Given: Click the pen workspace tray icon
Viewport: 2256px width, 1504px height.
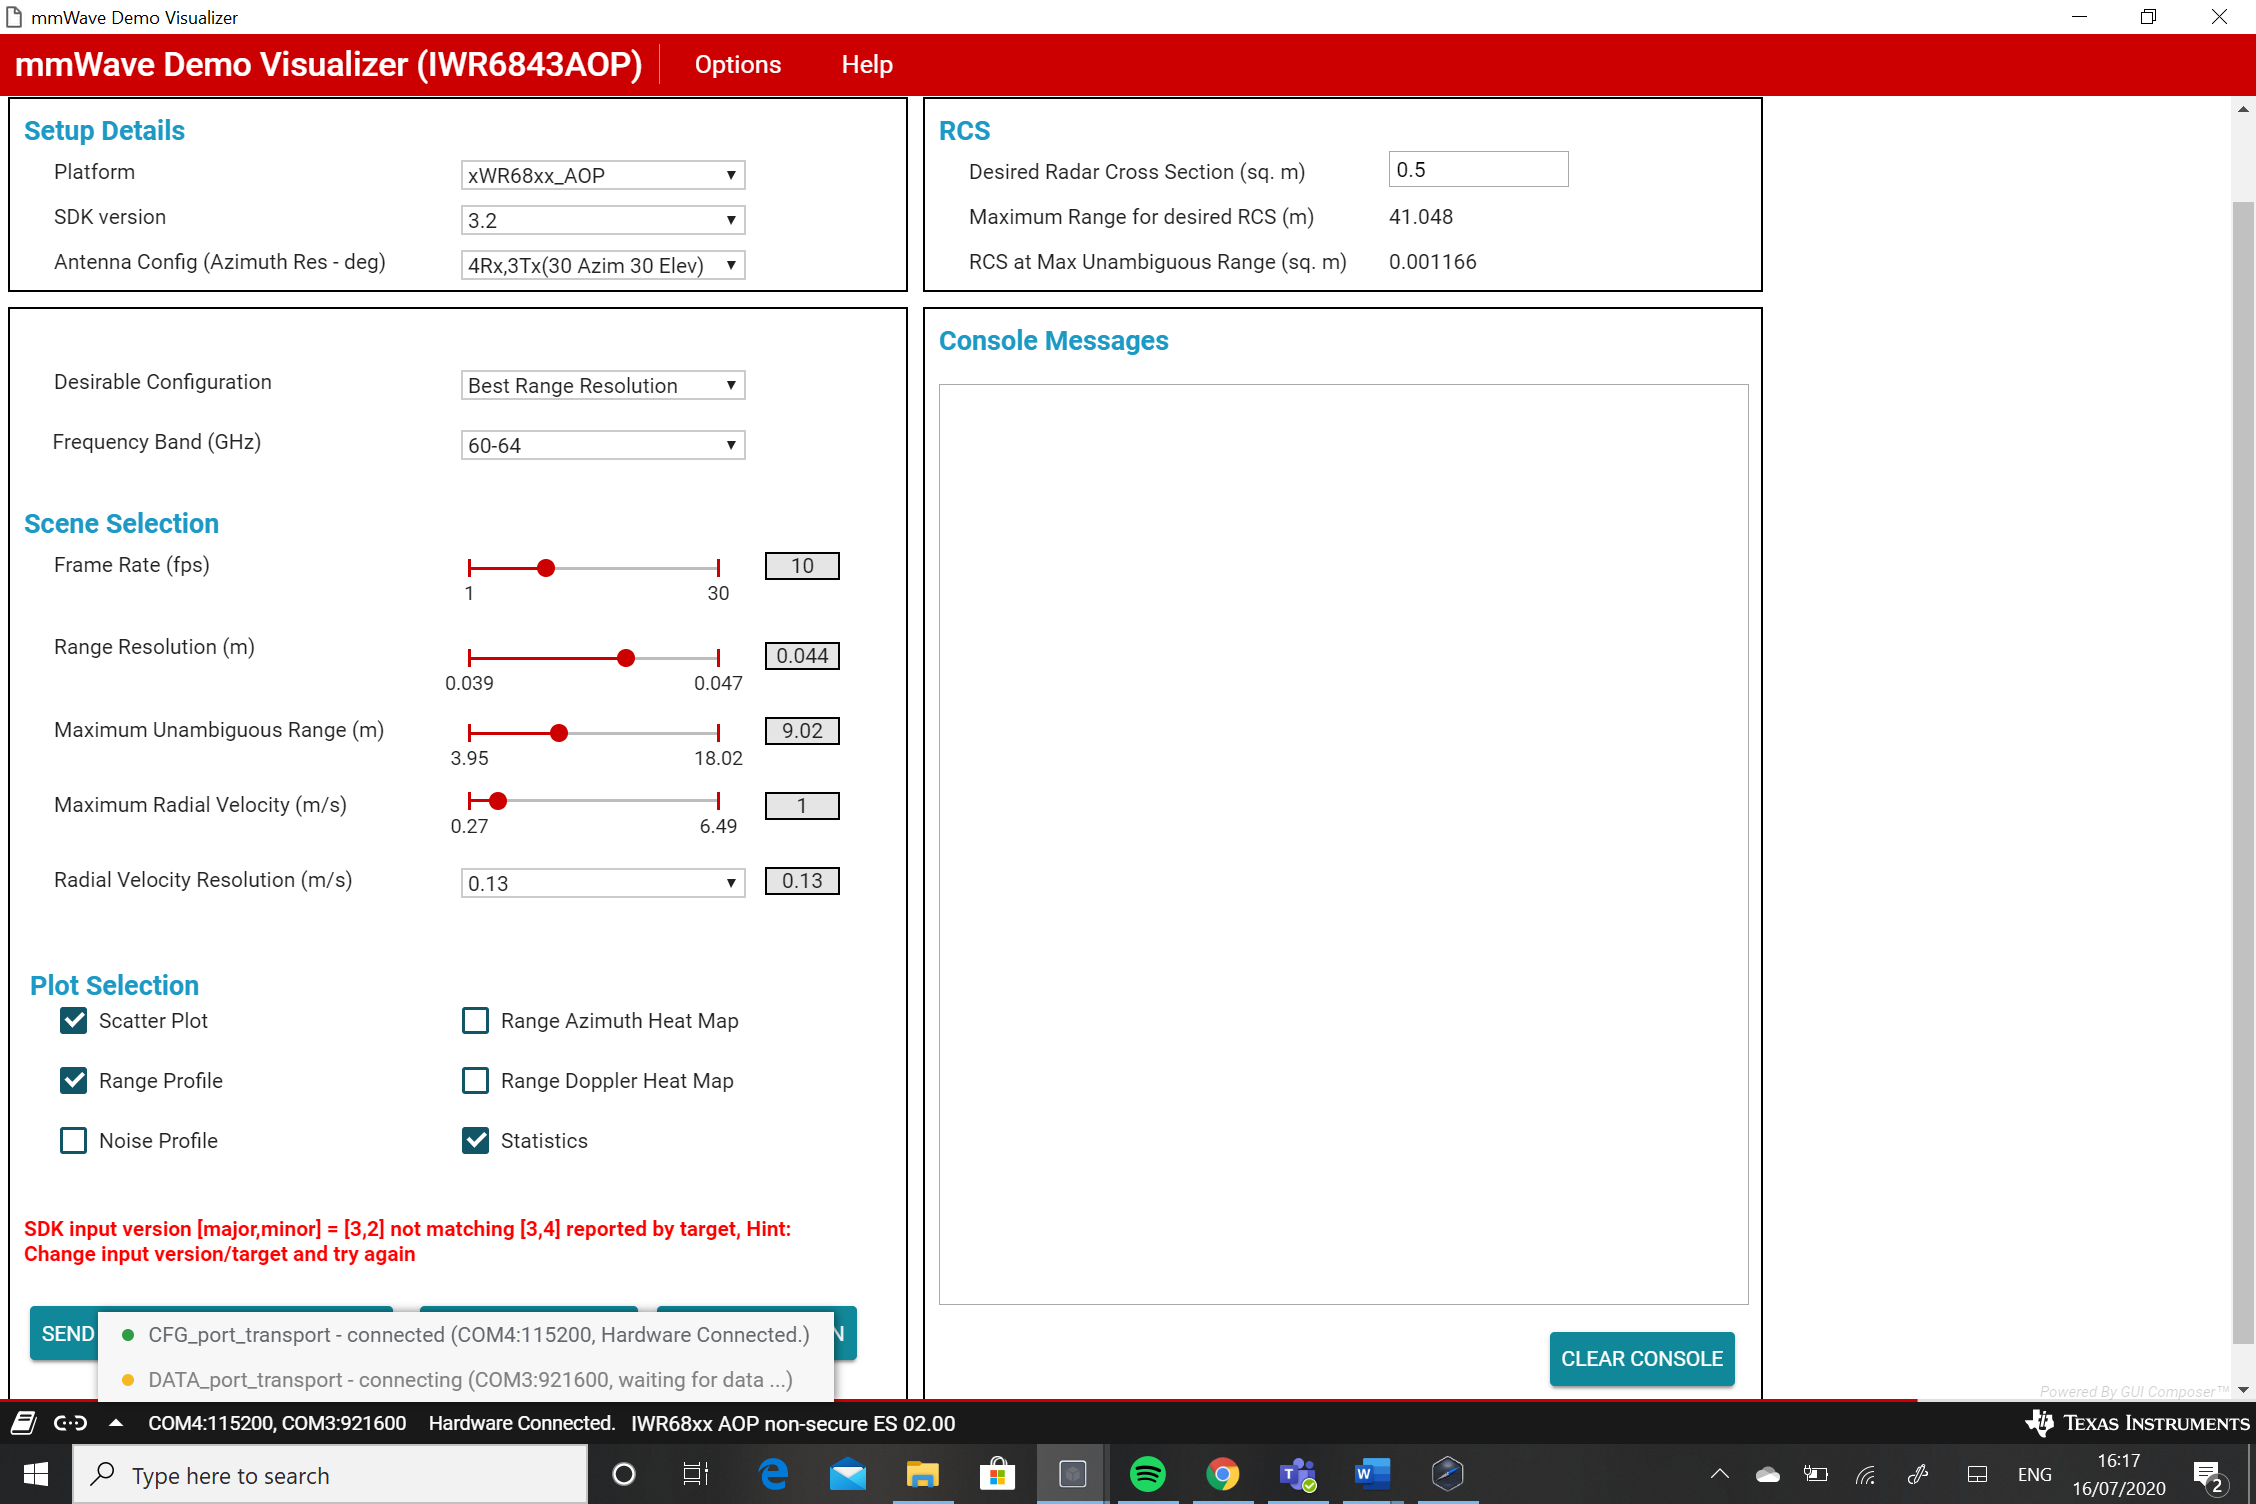Looking at the screenshot, I should (x=1917, y=1474).
